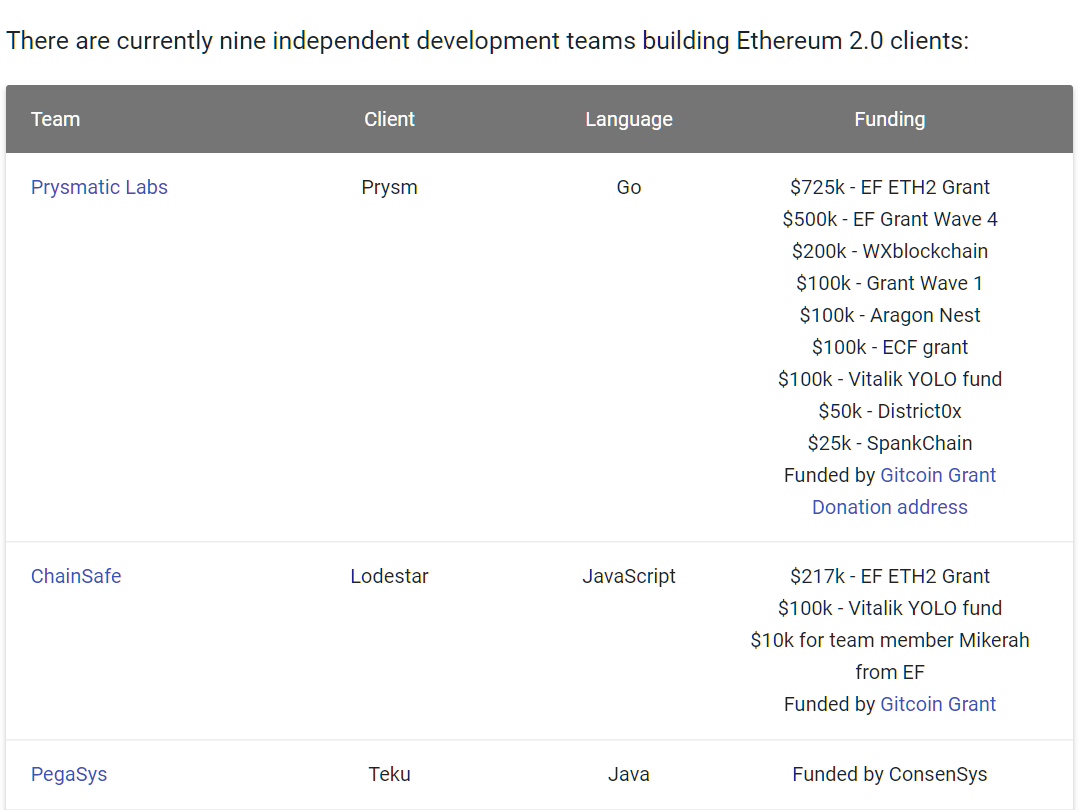Open the Donation address link
Image resolution: width=1087 pixels, height=810 pixels.
tap(889, 507)
